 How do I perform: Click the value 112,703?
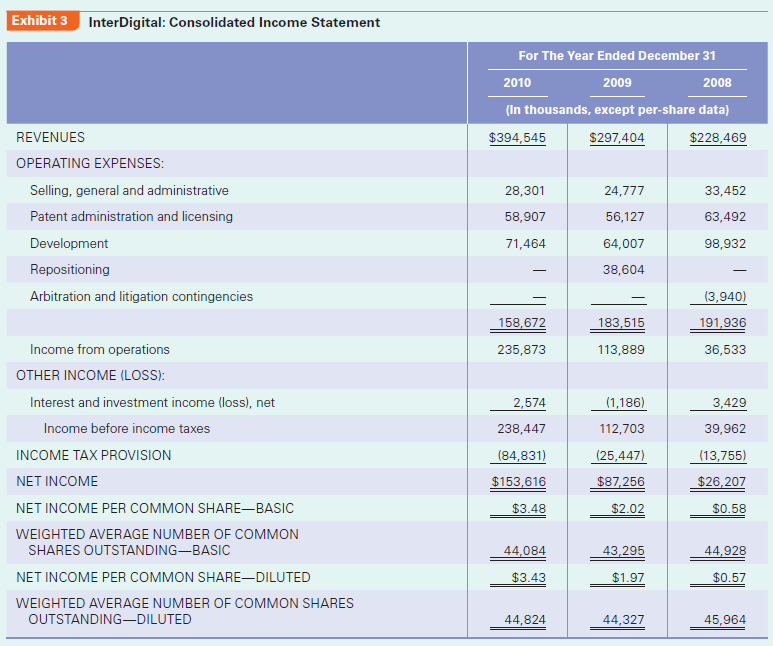622,429
